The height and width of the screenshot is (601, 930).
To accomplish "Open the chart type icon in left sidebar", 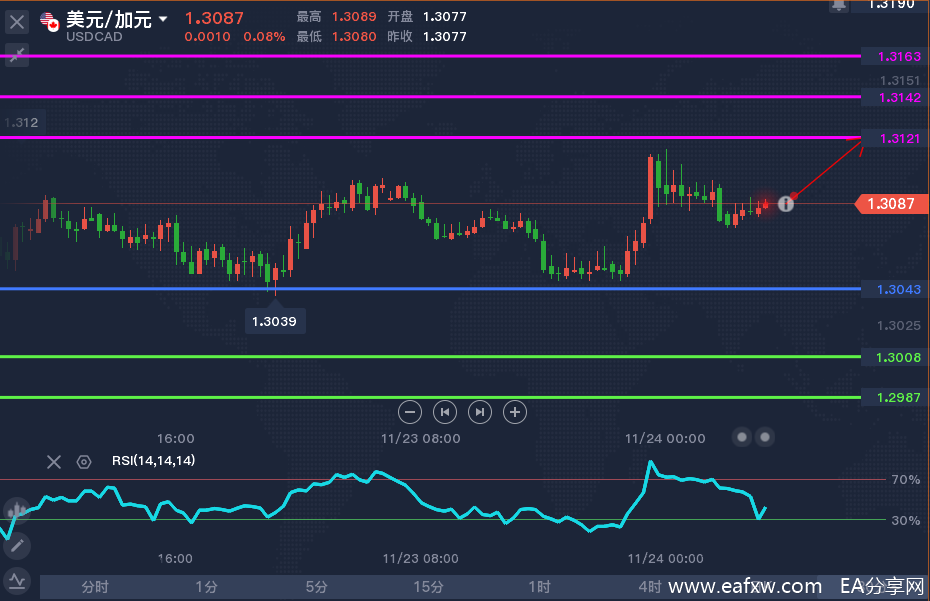I will point(16,511).
